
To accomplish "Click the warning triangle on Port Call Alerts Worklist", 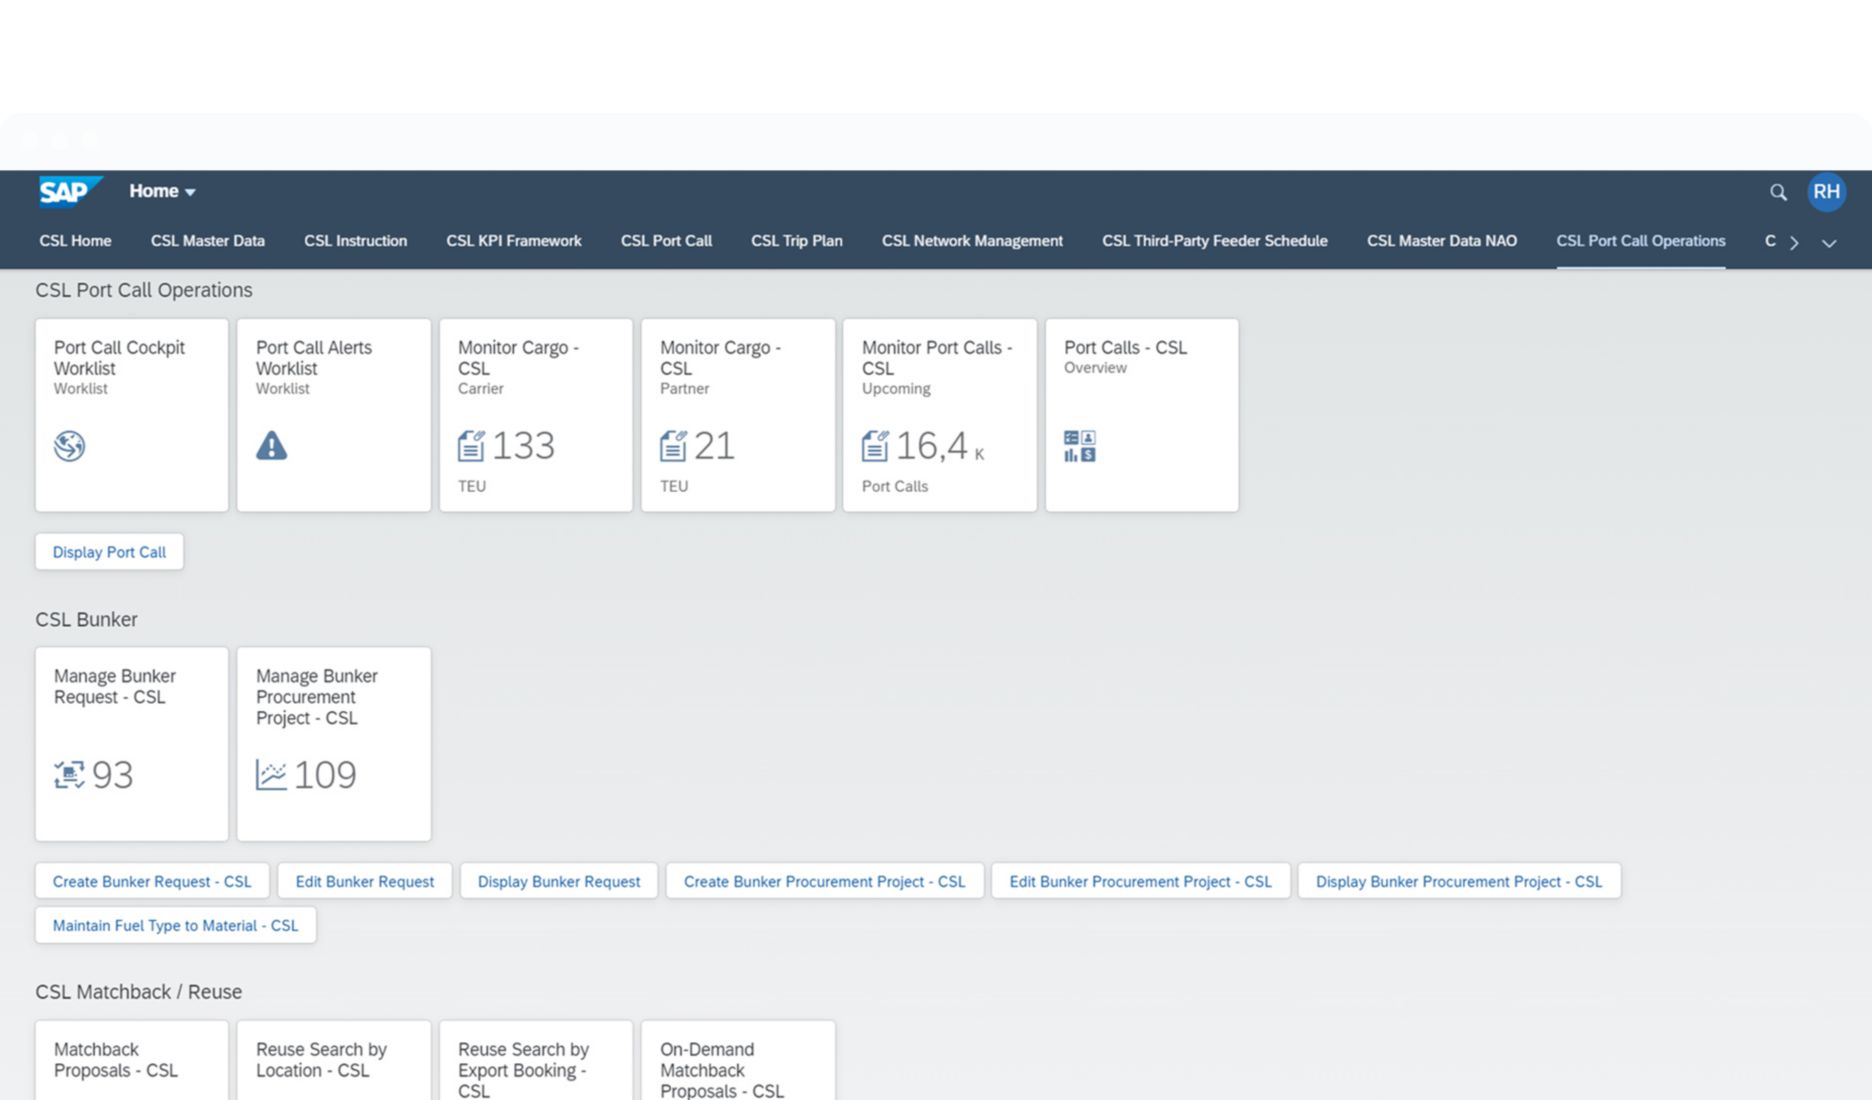I will [x=271, y=446].
